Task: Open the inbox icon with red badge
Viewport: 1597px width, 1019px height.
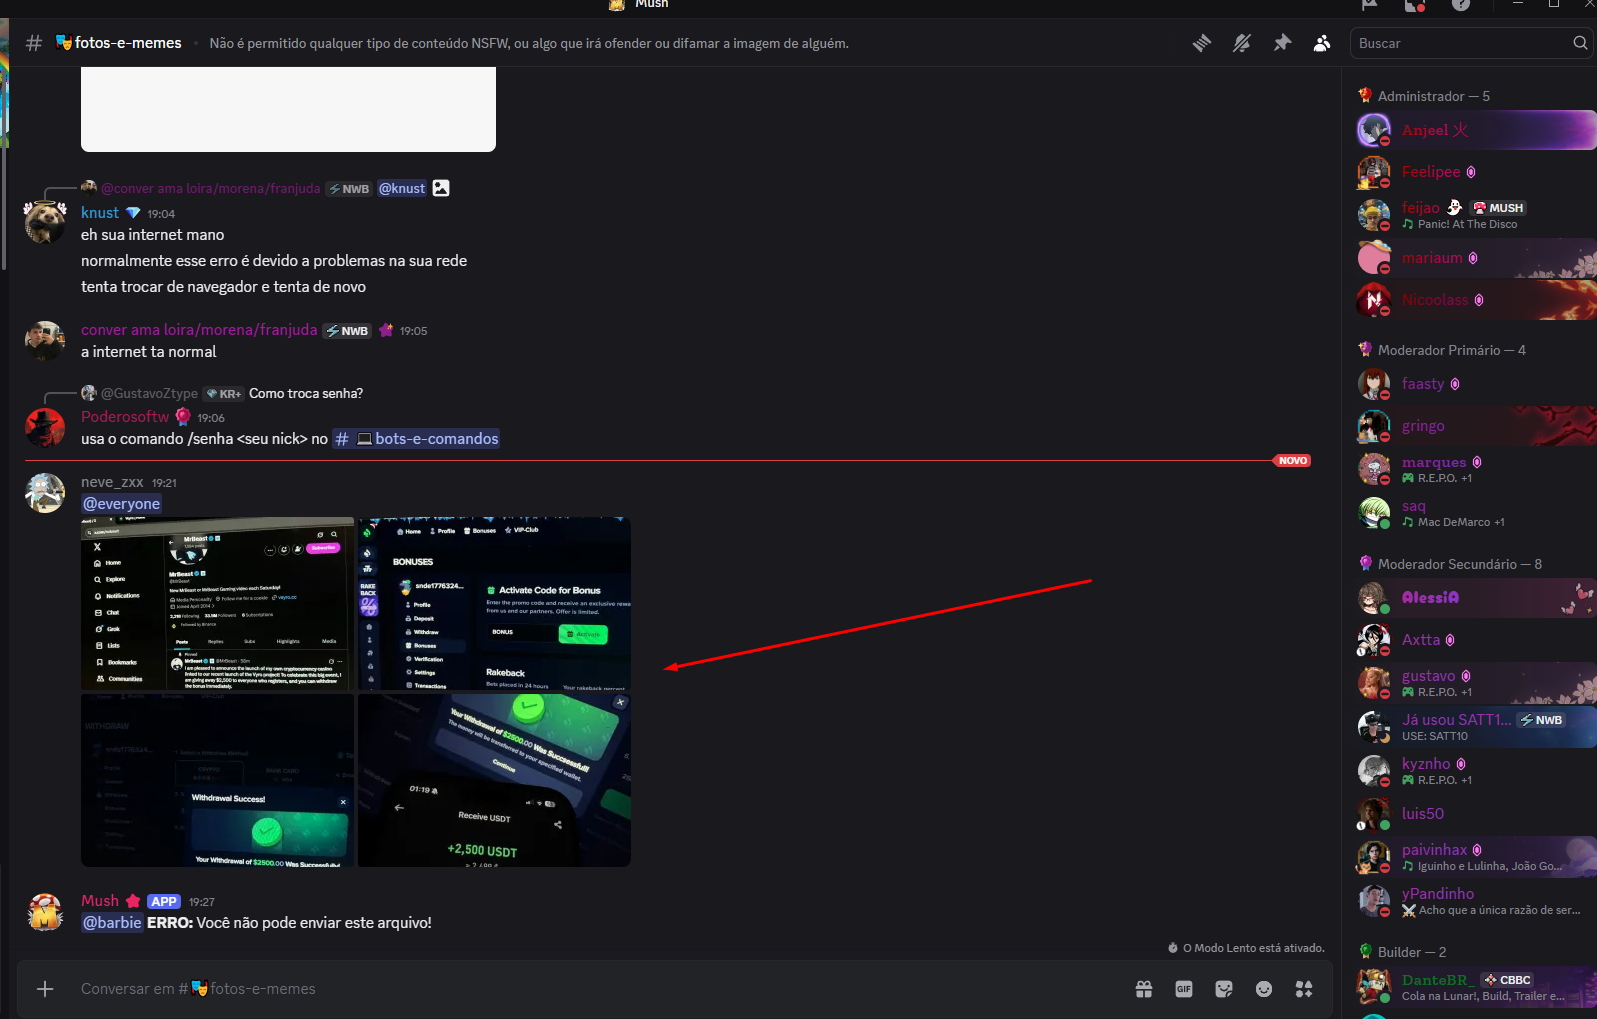Action: (x=1414, y=5)
